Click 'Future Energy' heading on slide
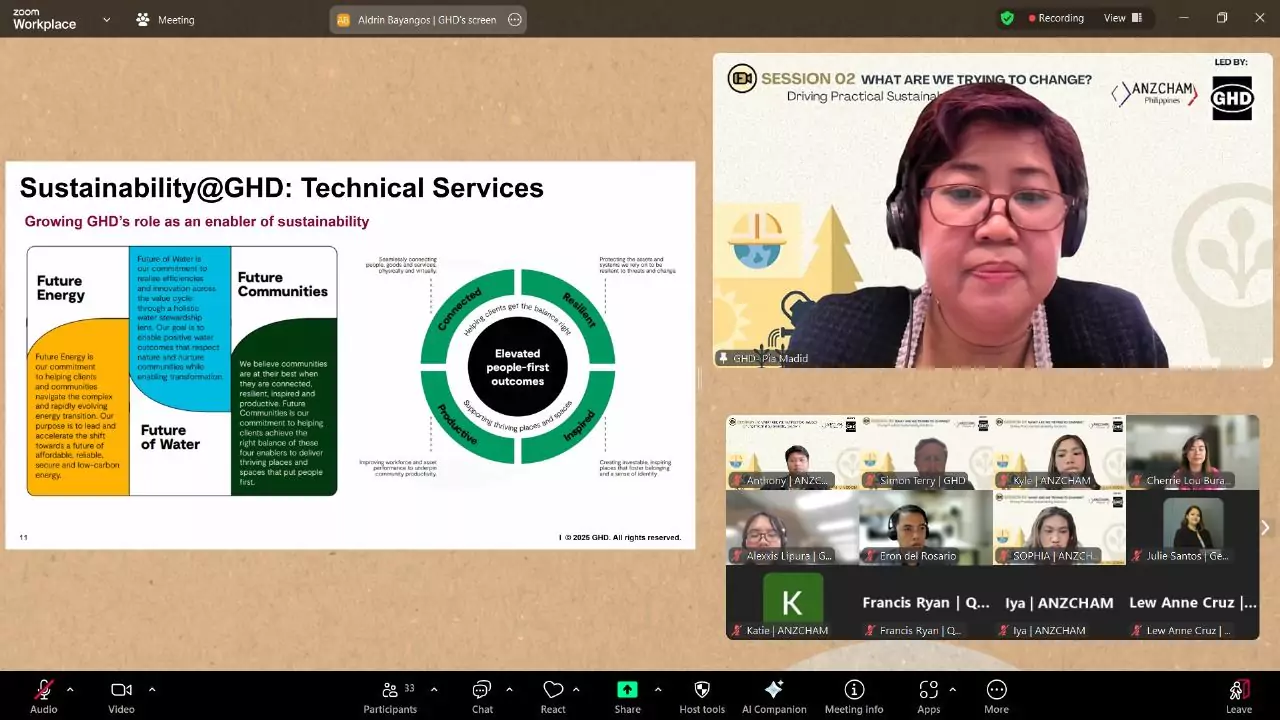Screen dimensions: 1280x720 click(x=61, y=288)
